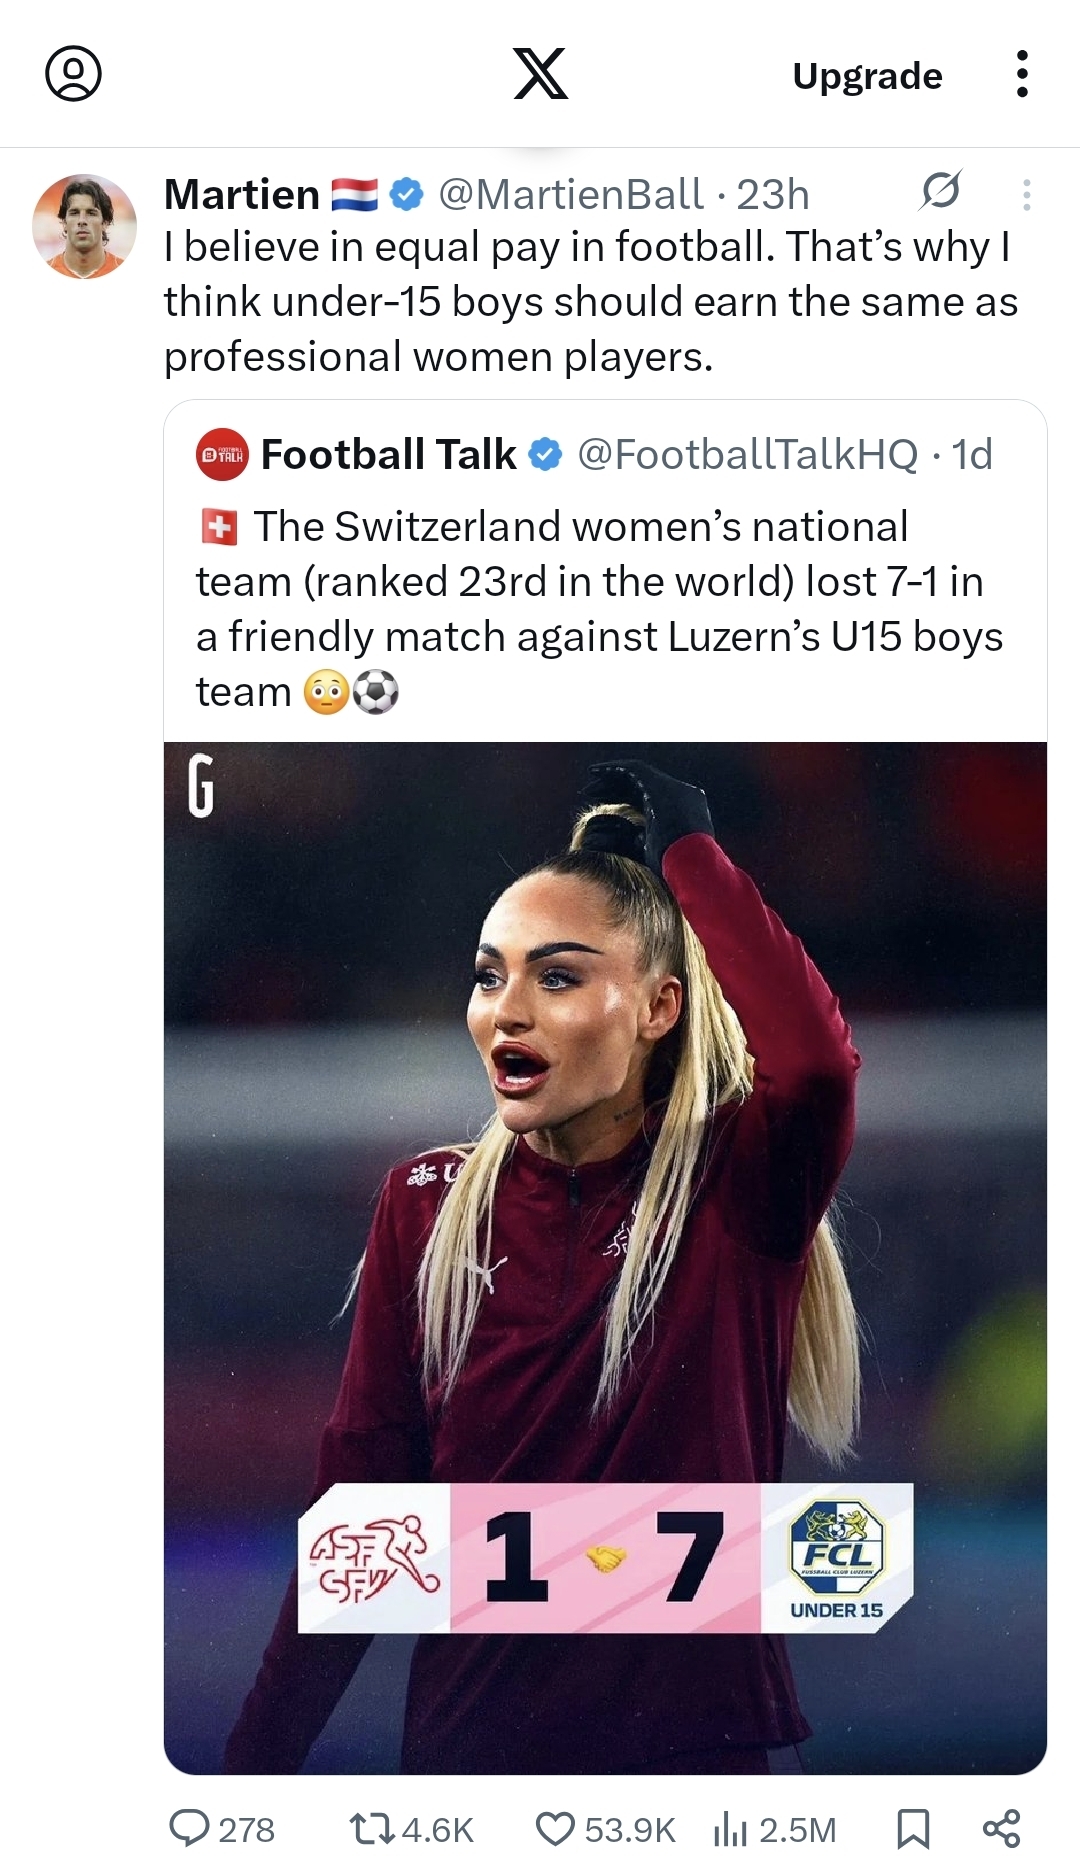1080x1872 pixels.
Task: Open Martien's profile avatar
Action: pyautogui.click(x=84, y=226)
